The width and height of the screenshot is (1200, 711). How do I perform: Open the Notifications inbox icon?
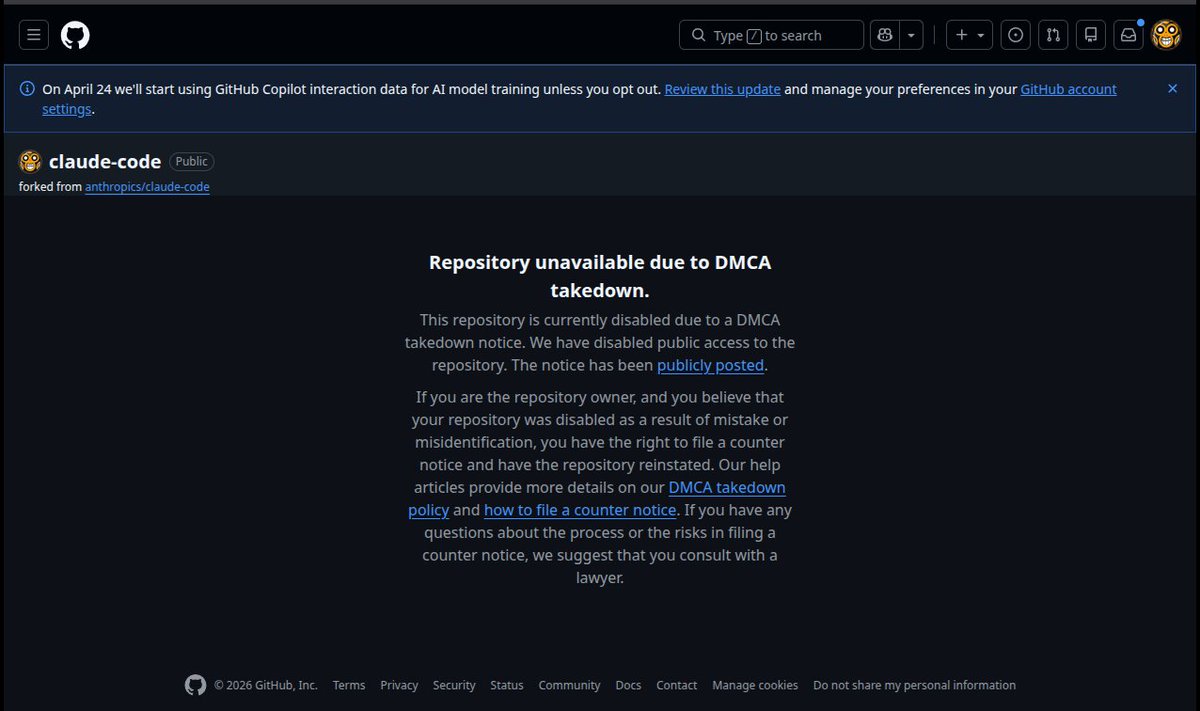[x=1128, y=35]
